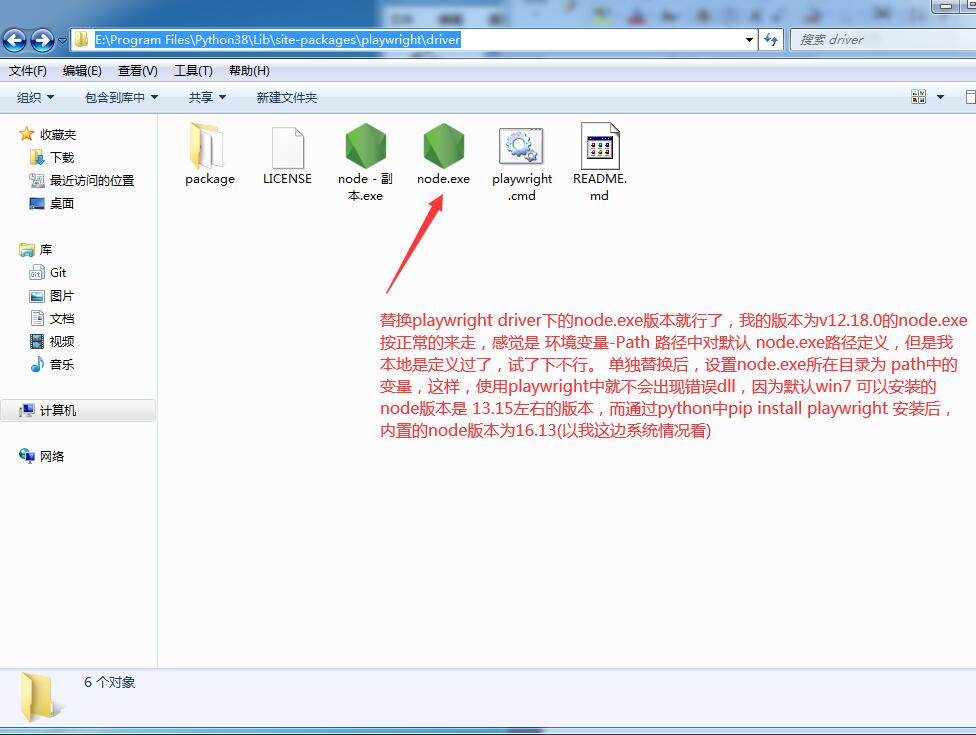Open the 帮助(H) menu

(x=249, y=71)
